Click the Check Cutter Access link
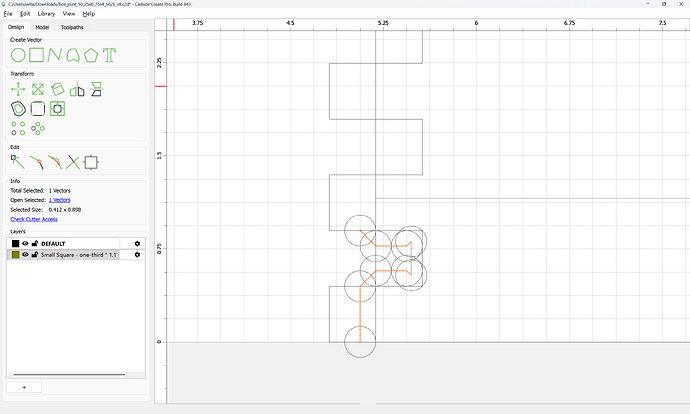This screenshot has height=414, width=690. [34, 219]
